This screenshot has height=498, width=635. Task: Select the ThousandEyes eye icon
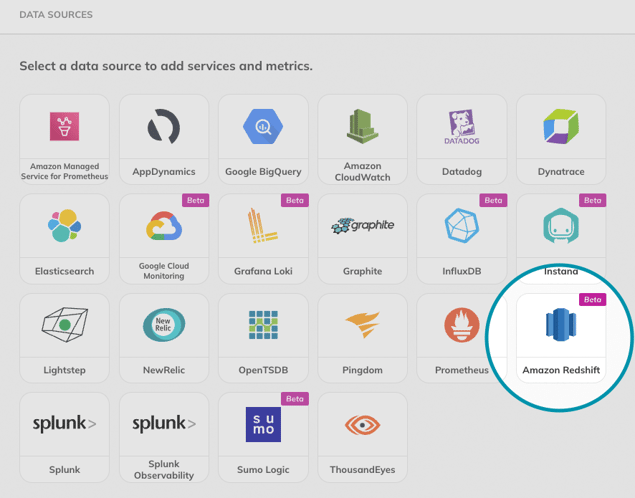[x=362, y=425]
